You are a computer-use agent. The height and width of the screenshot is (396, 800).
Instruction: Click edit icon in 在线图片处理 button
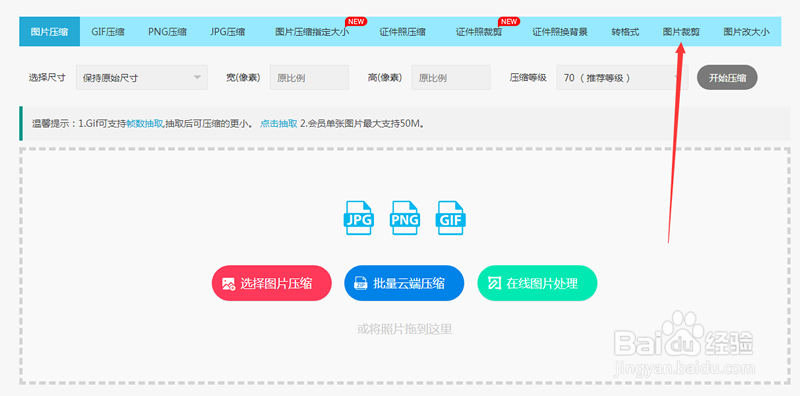pyautogui.click(x=494, y=284)
